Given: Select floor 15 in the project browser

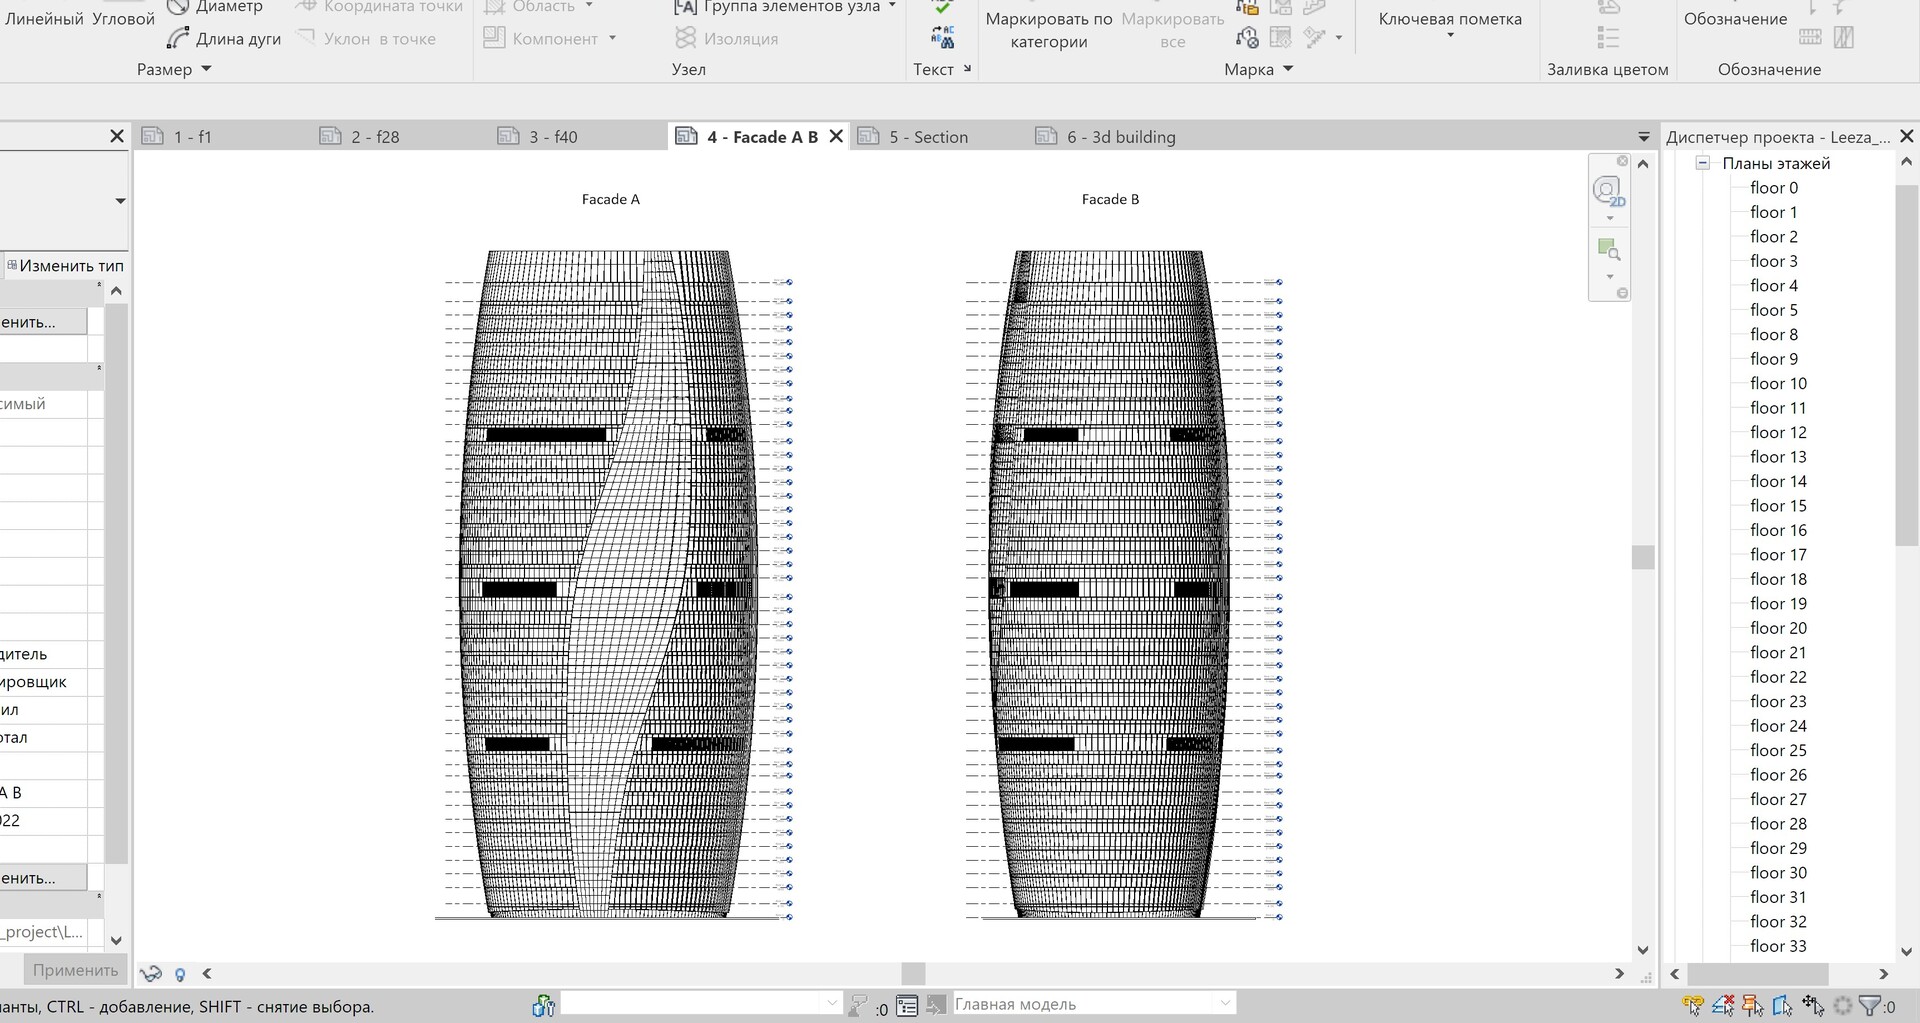Looking at the screenshot, I should click(x=1779, y=505).
